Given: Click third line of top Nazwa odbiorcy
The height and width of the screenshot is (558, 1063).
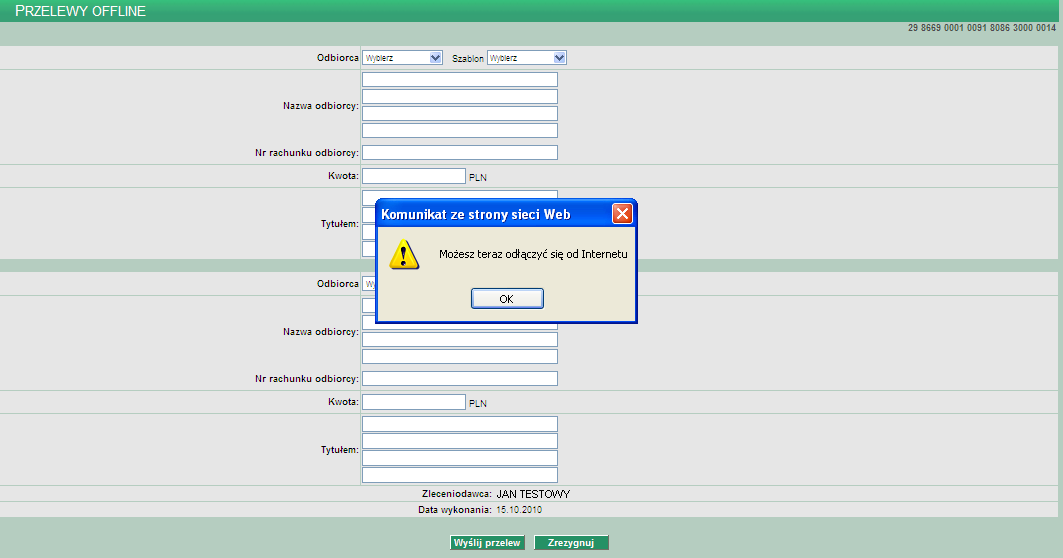Looking at the screenshot, I should point(460,113).
